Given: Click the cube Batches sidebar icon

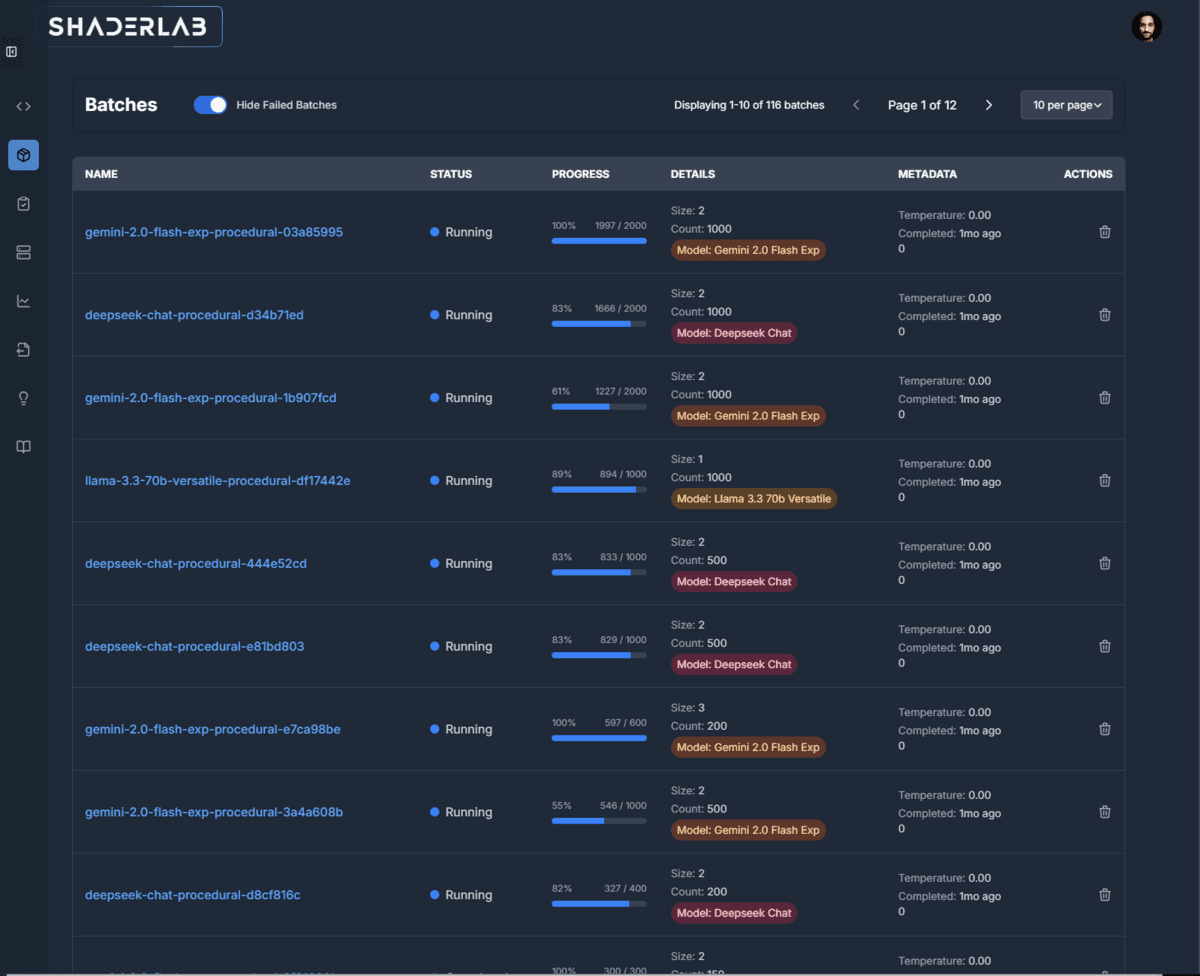Looking at the screenshot, I should (x=24, y=155).
